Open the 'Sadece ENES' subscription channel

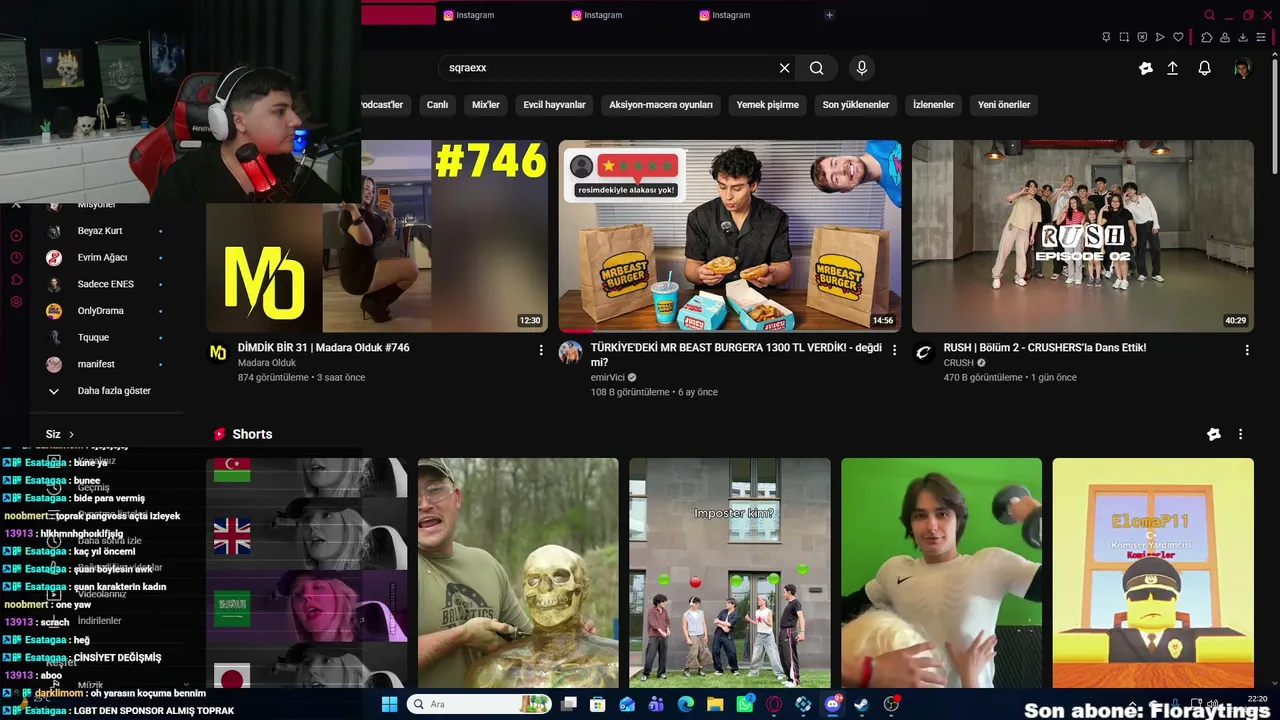click(x=105, y=284)
